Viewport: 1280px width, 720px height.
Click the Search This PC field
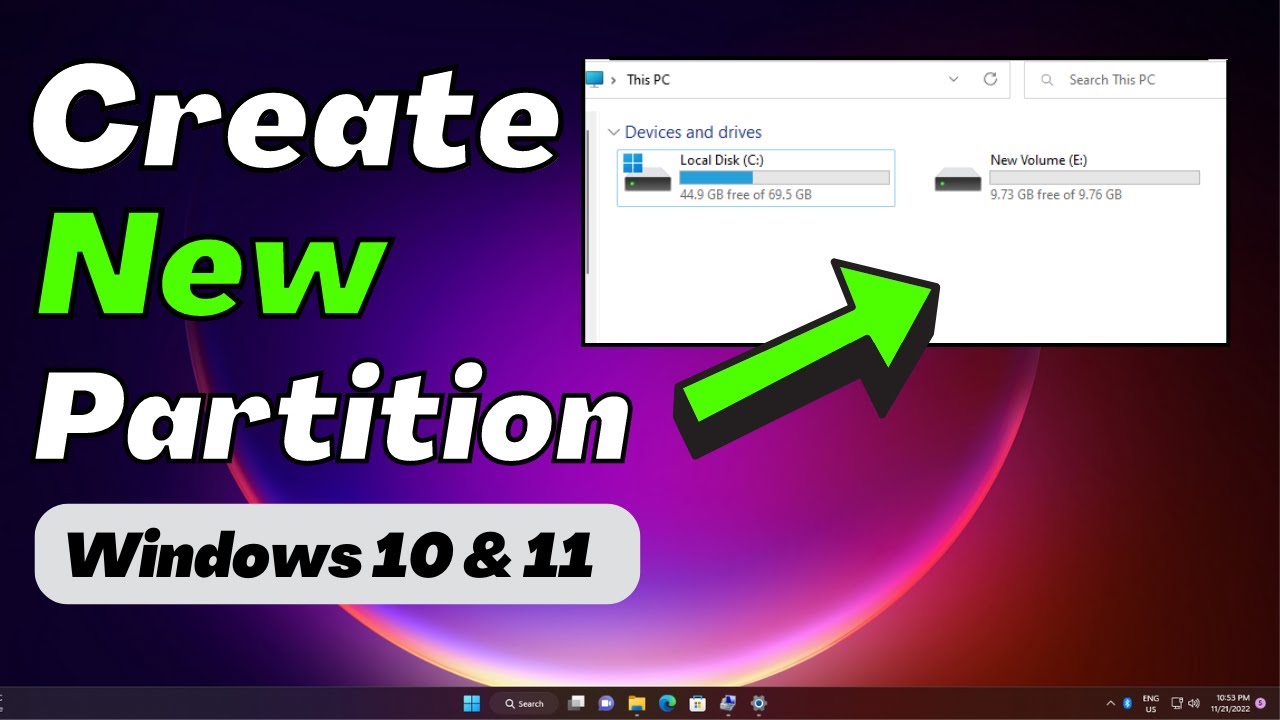tap(1126, 80)
